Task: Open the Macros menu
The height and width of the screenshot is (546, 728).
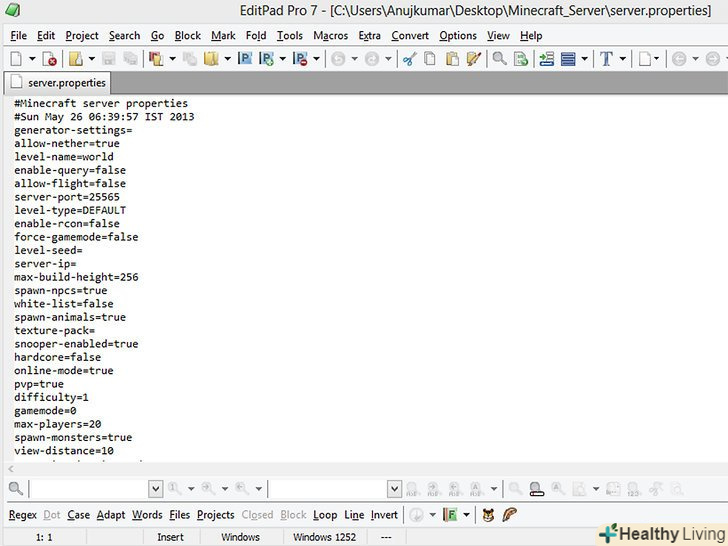Action: pos(330,35)
